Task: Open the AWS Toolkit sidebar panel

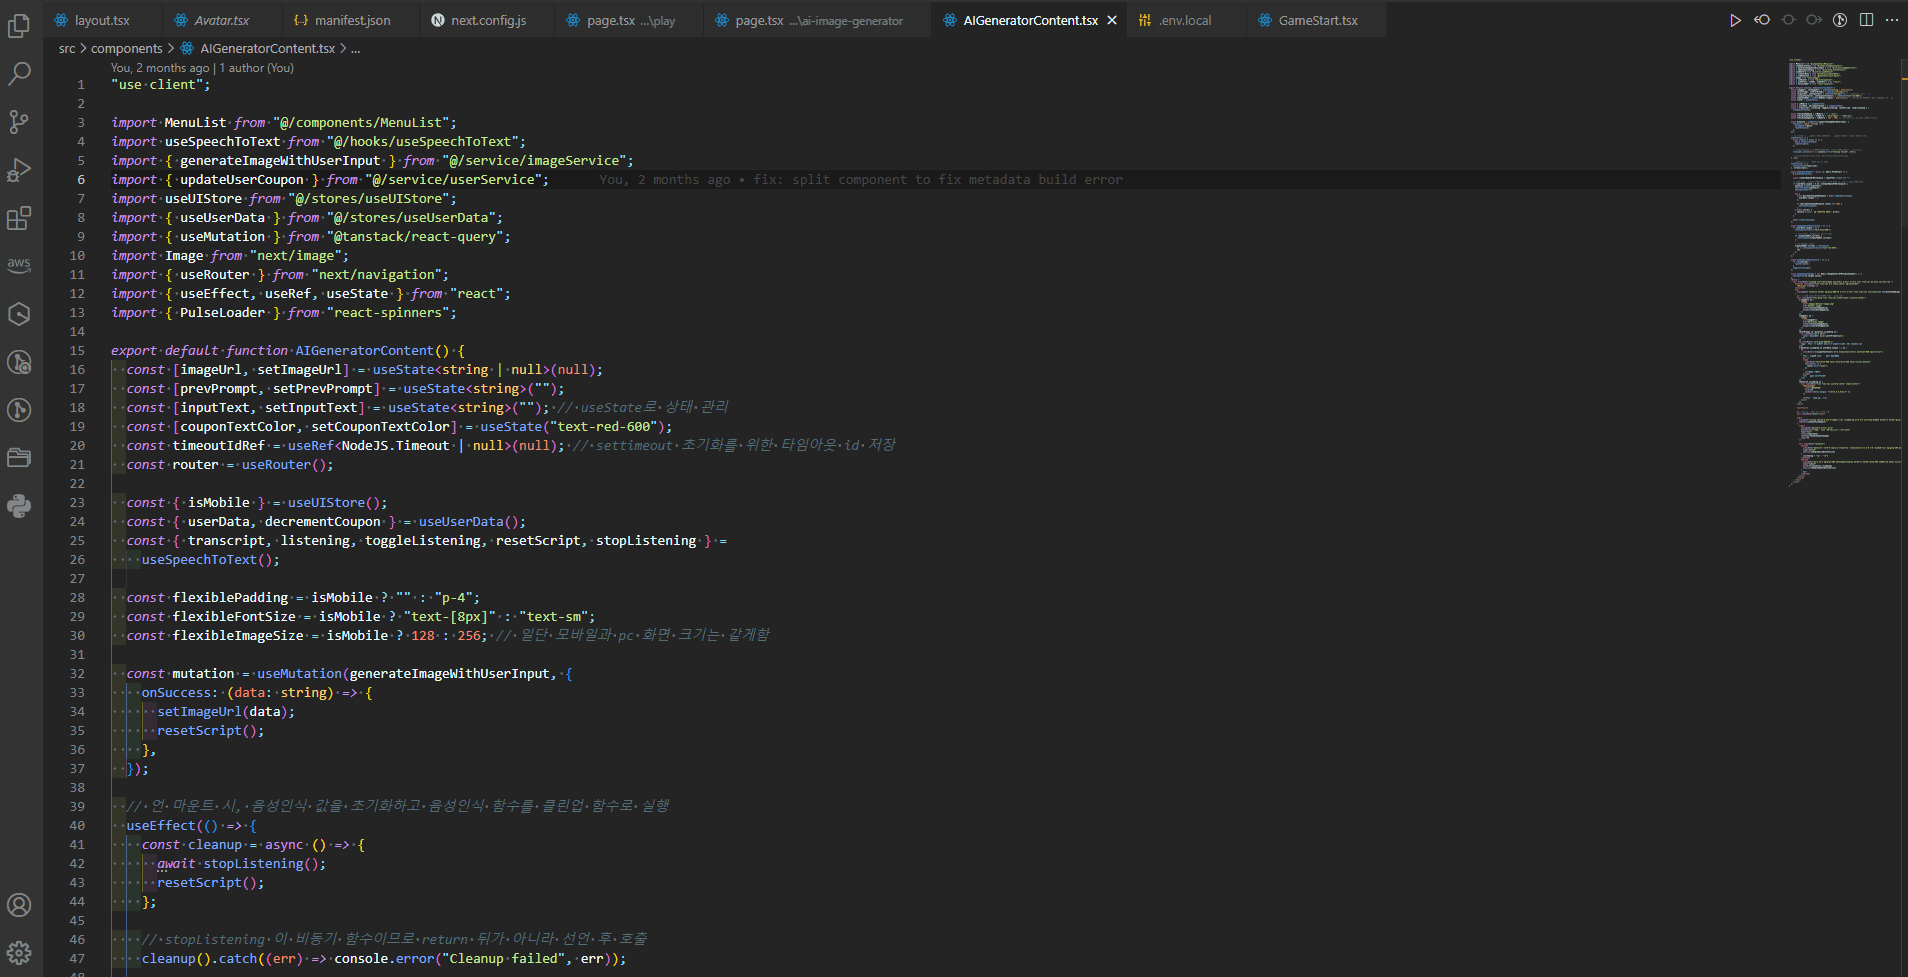Action: 20,265
